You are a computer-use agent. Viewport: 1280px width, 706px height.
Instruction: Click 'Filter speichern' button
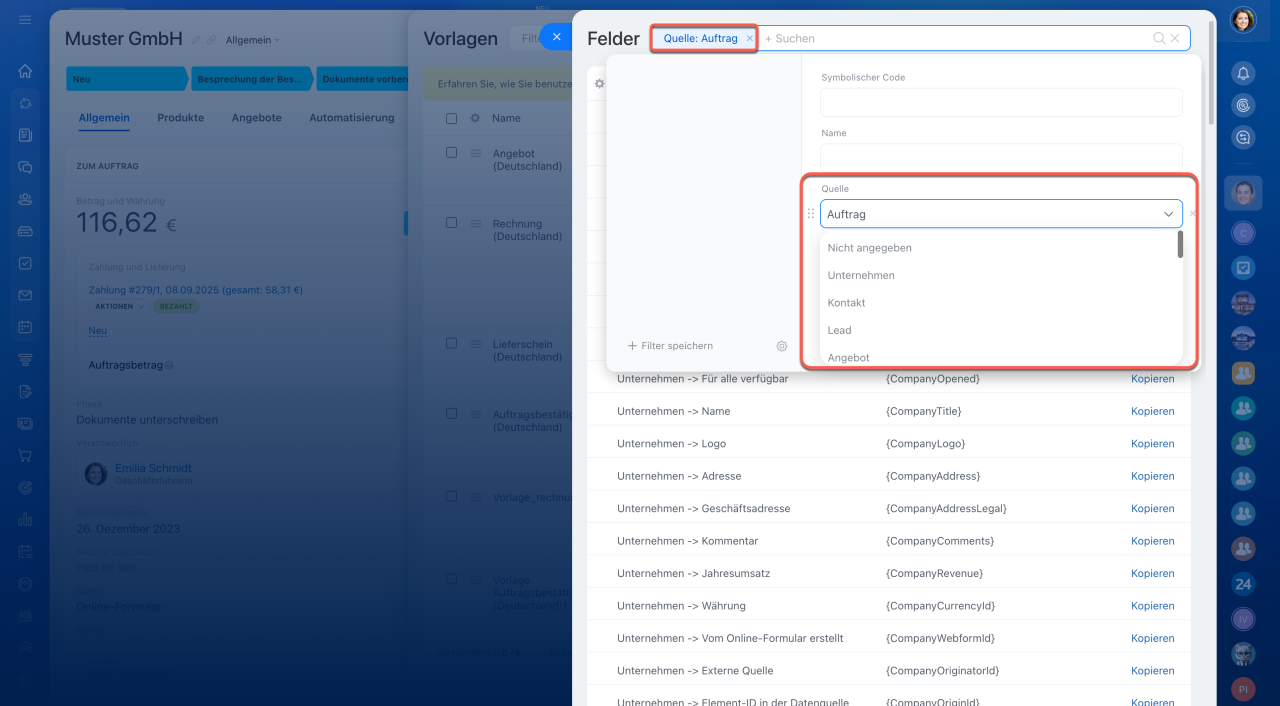click(x=670, y=346)
